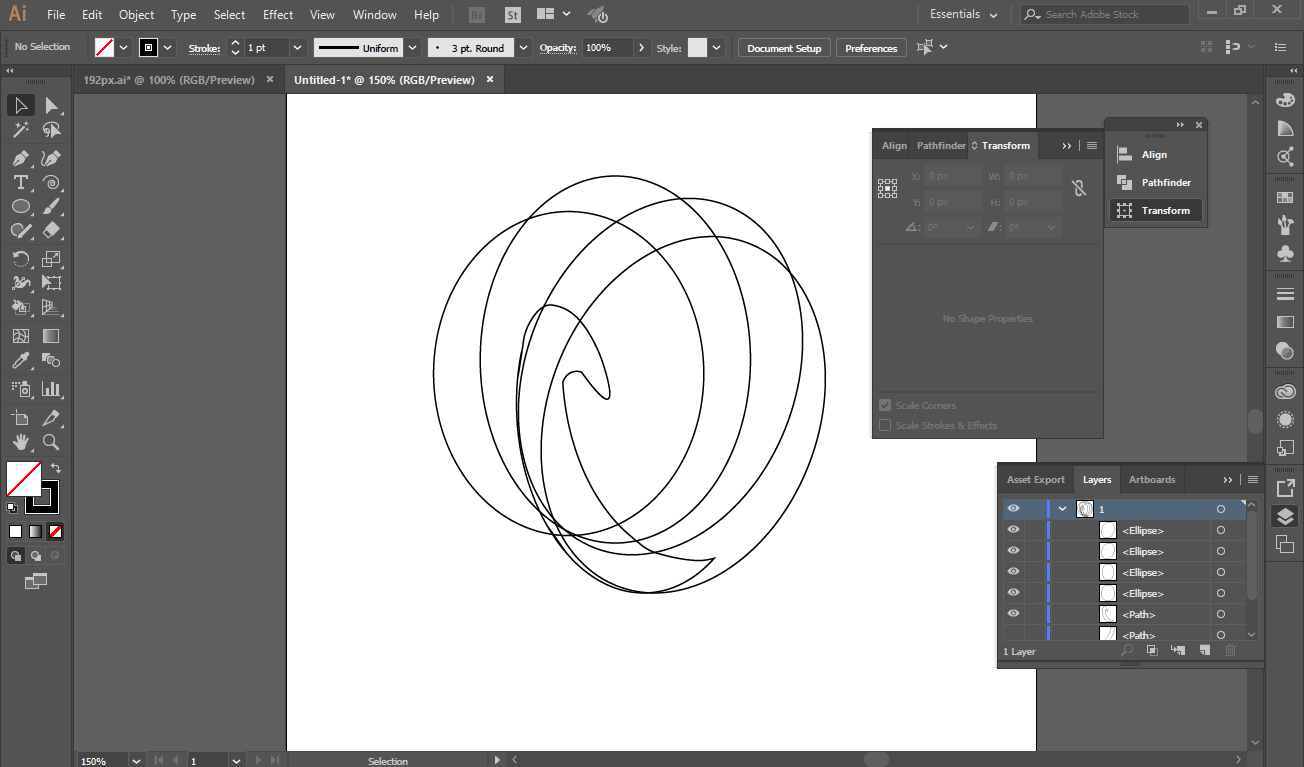Toggle visibility of layer 1
The image size is (1304, 767).
point(1013,509)
